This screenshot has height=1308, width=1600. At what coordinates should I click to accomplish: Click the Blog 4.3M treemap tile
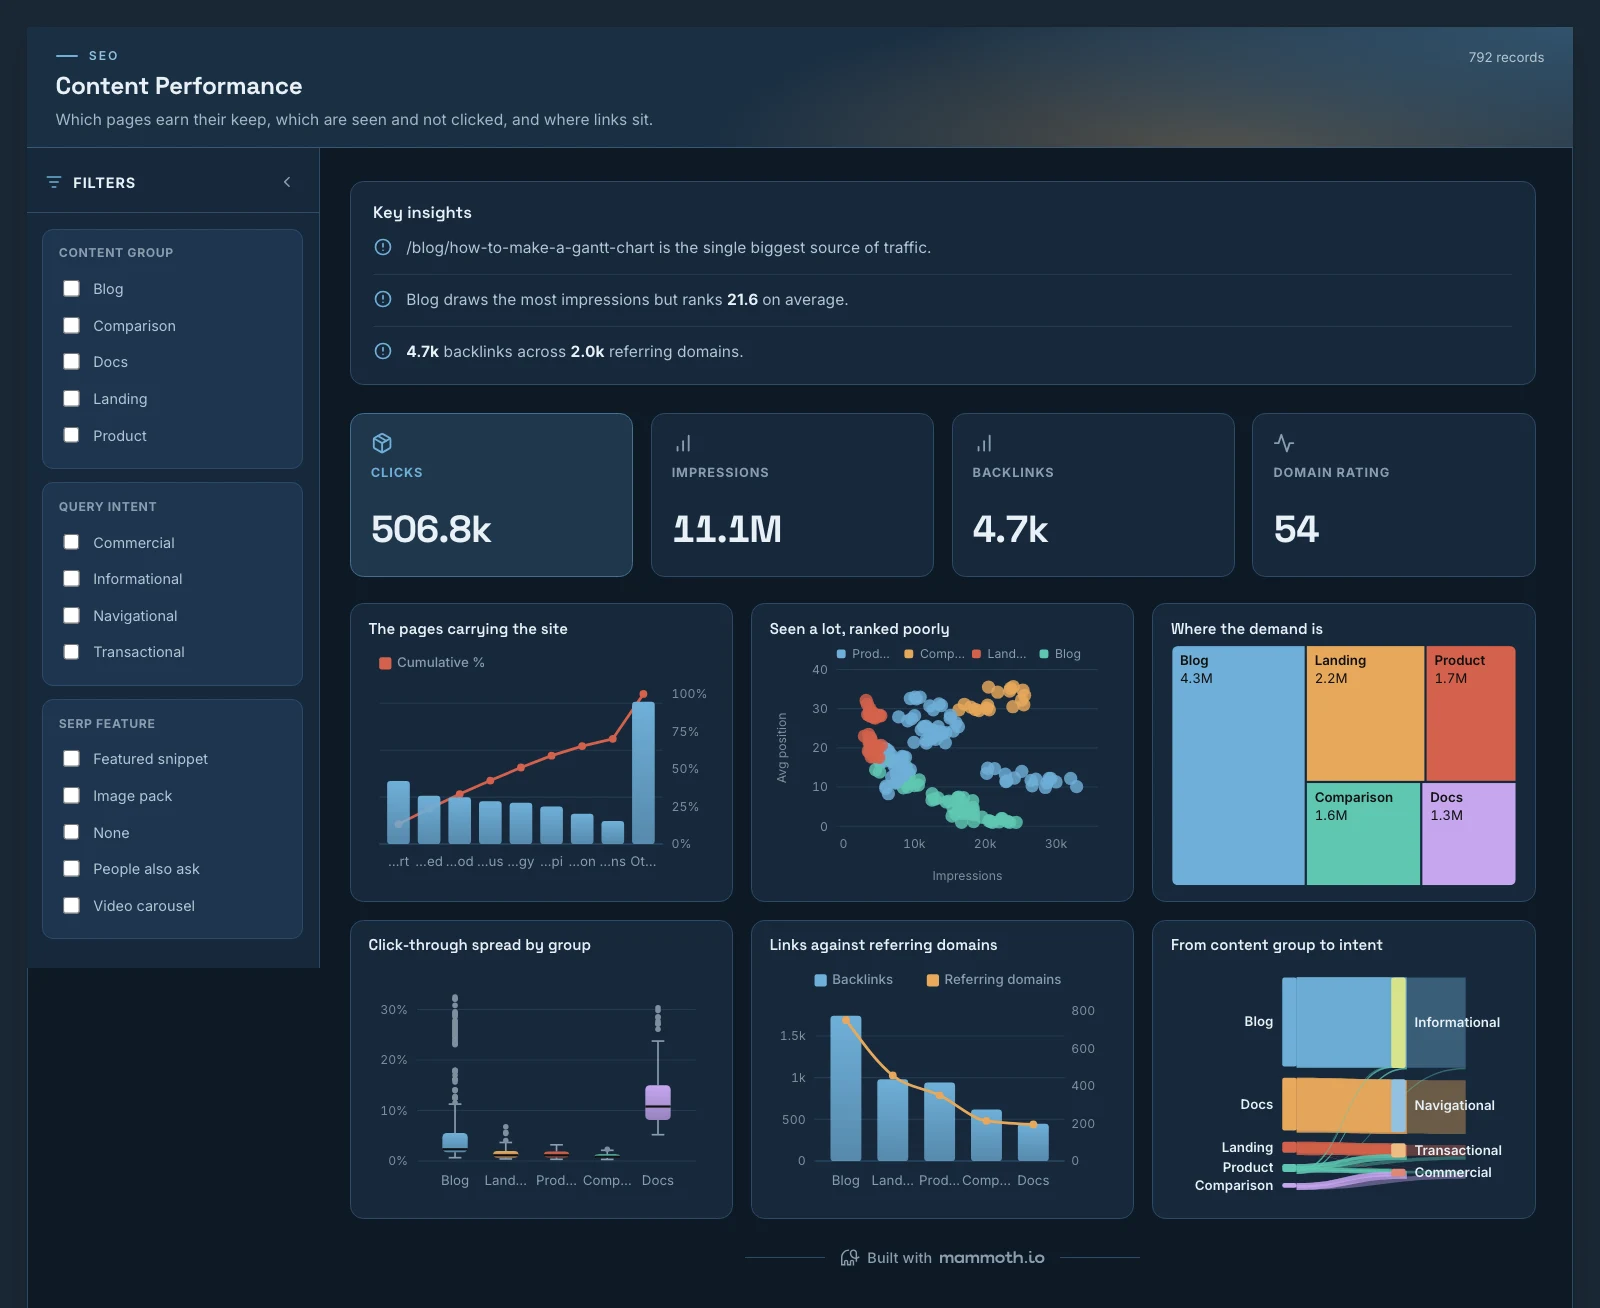point(1238,765)
